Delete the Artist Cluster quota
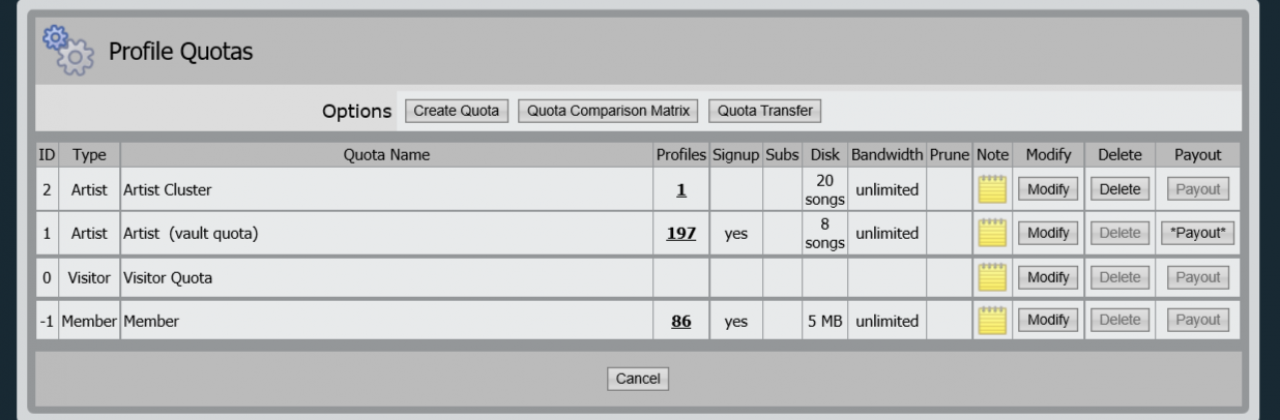The height and width of the screenshot is (420, 1280). pos(1119,189)
